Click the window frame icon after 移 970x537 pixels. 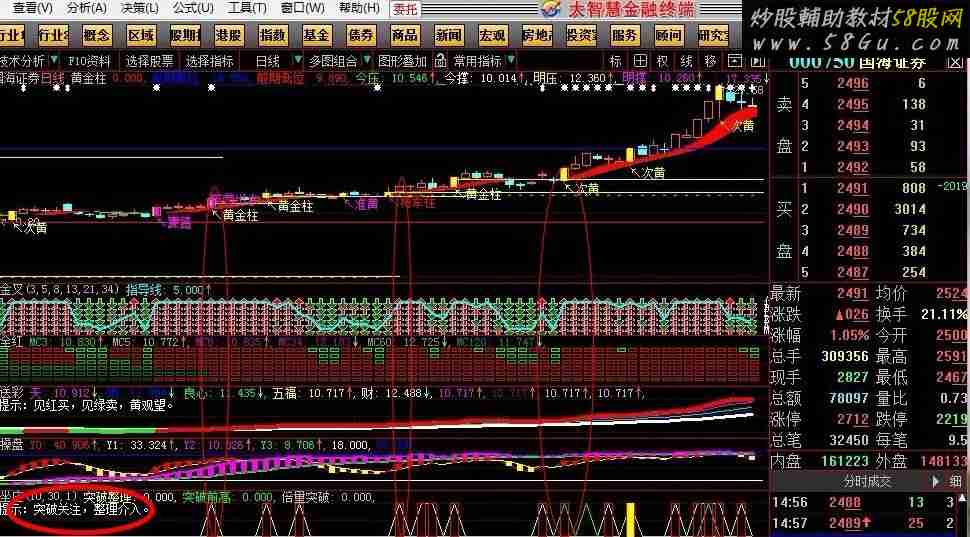pyautogui.click(x=734, y=61)
